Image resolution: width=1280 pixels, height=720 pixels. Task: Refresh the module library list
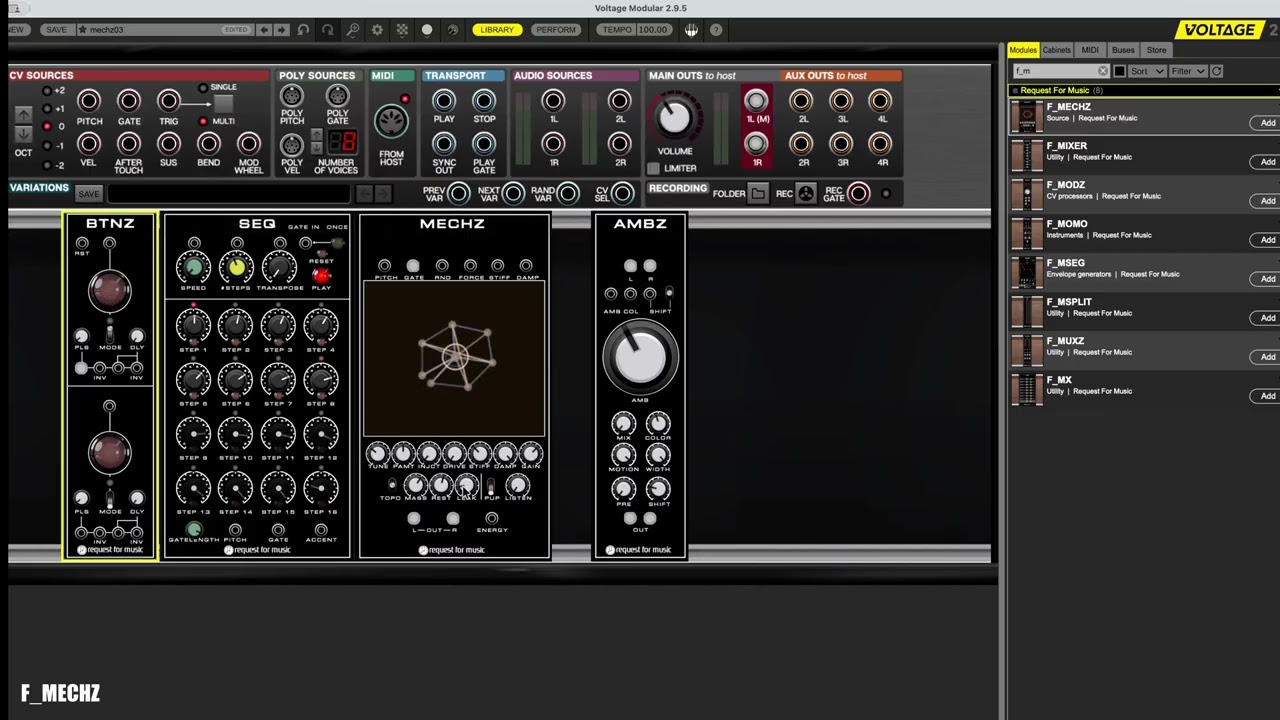[x=1216, y=71]
